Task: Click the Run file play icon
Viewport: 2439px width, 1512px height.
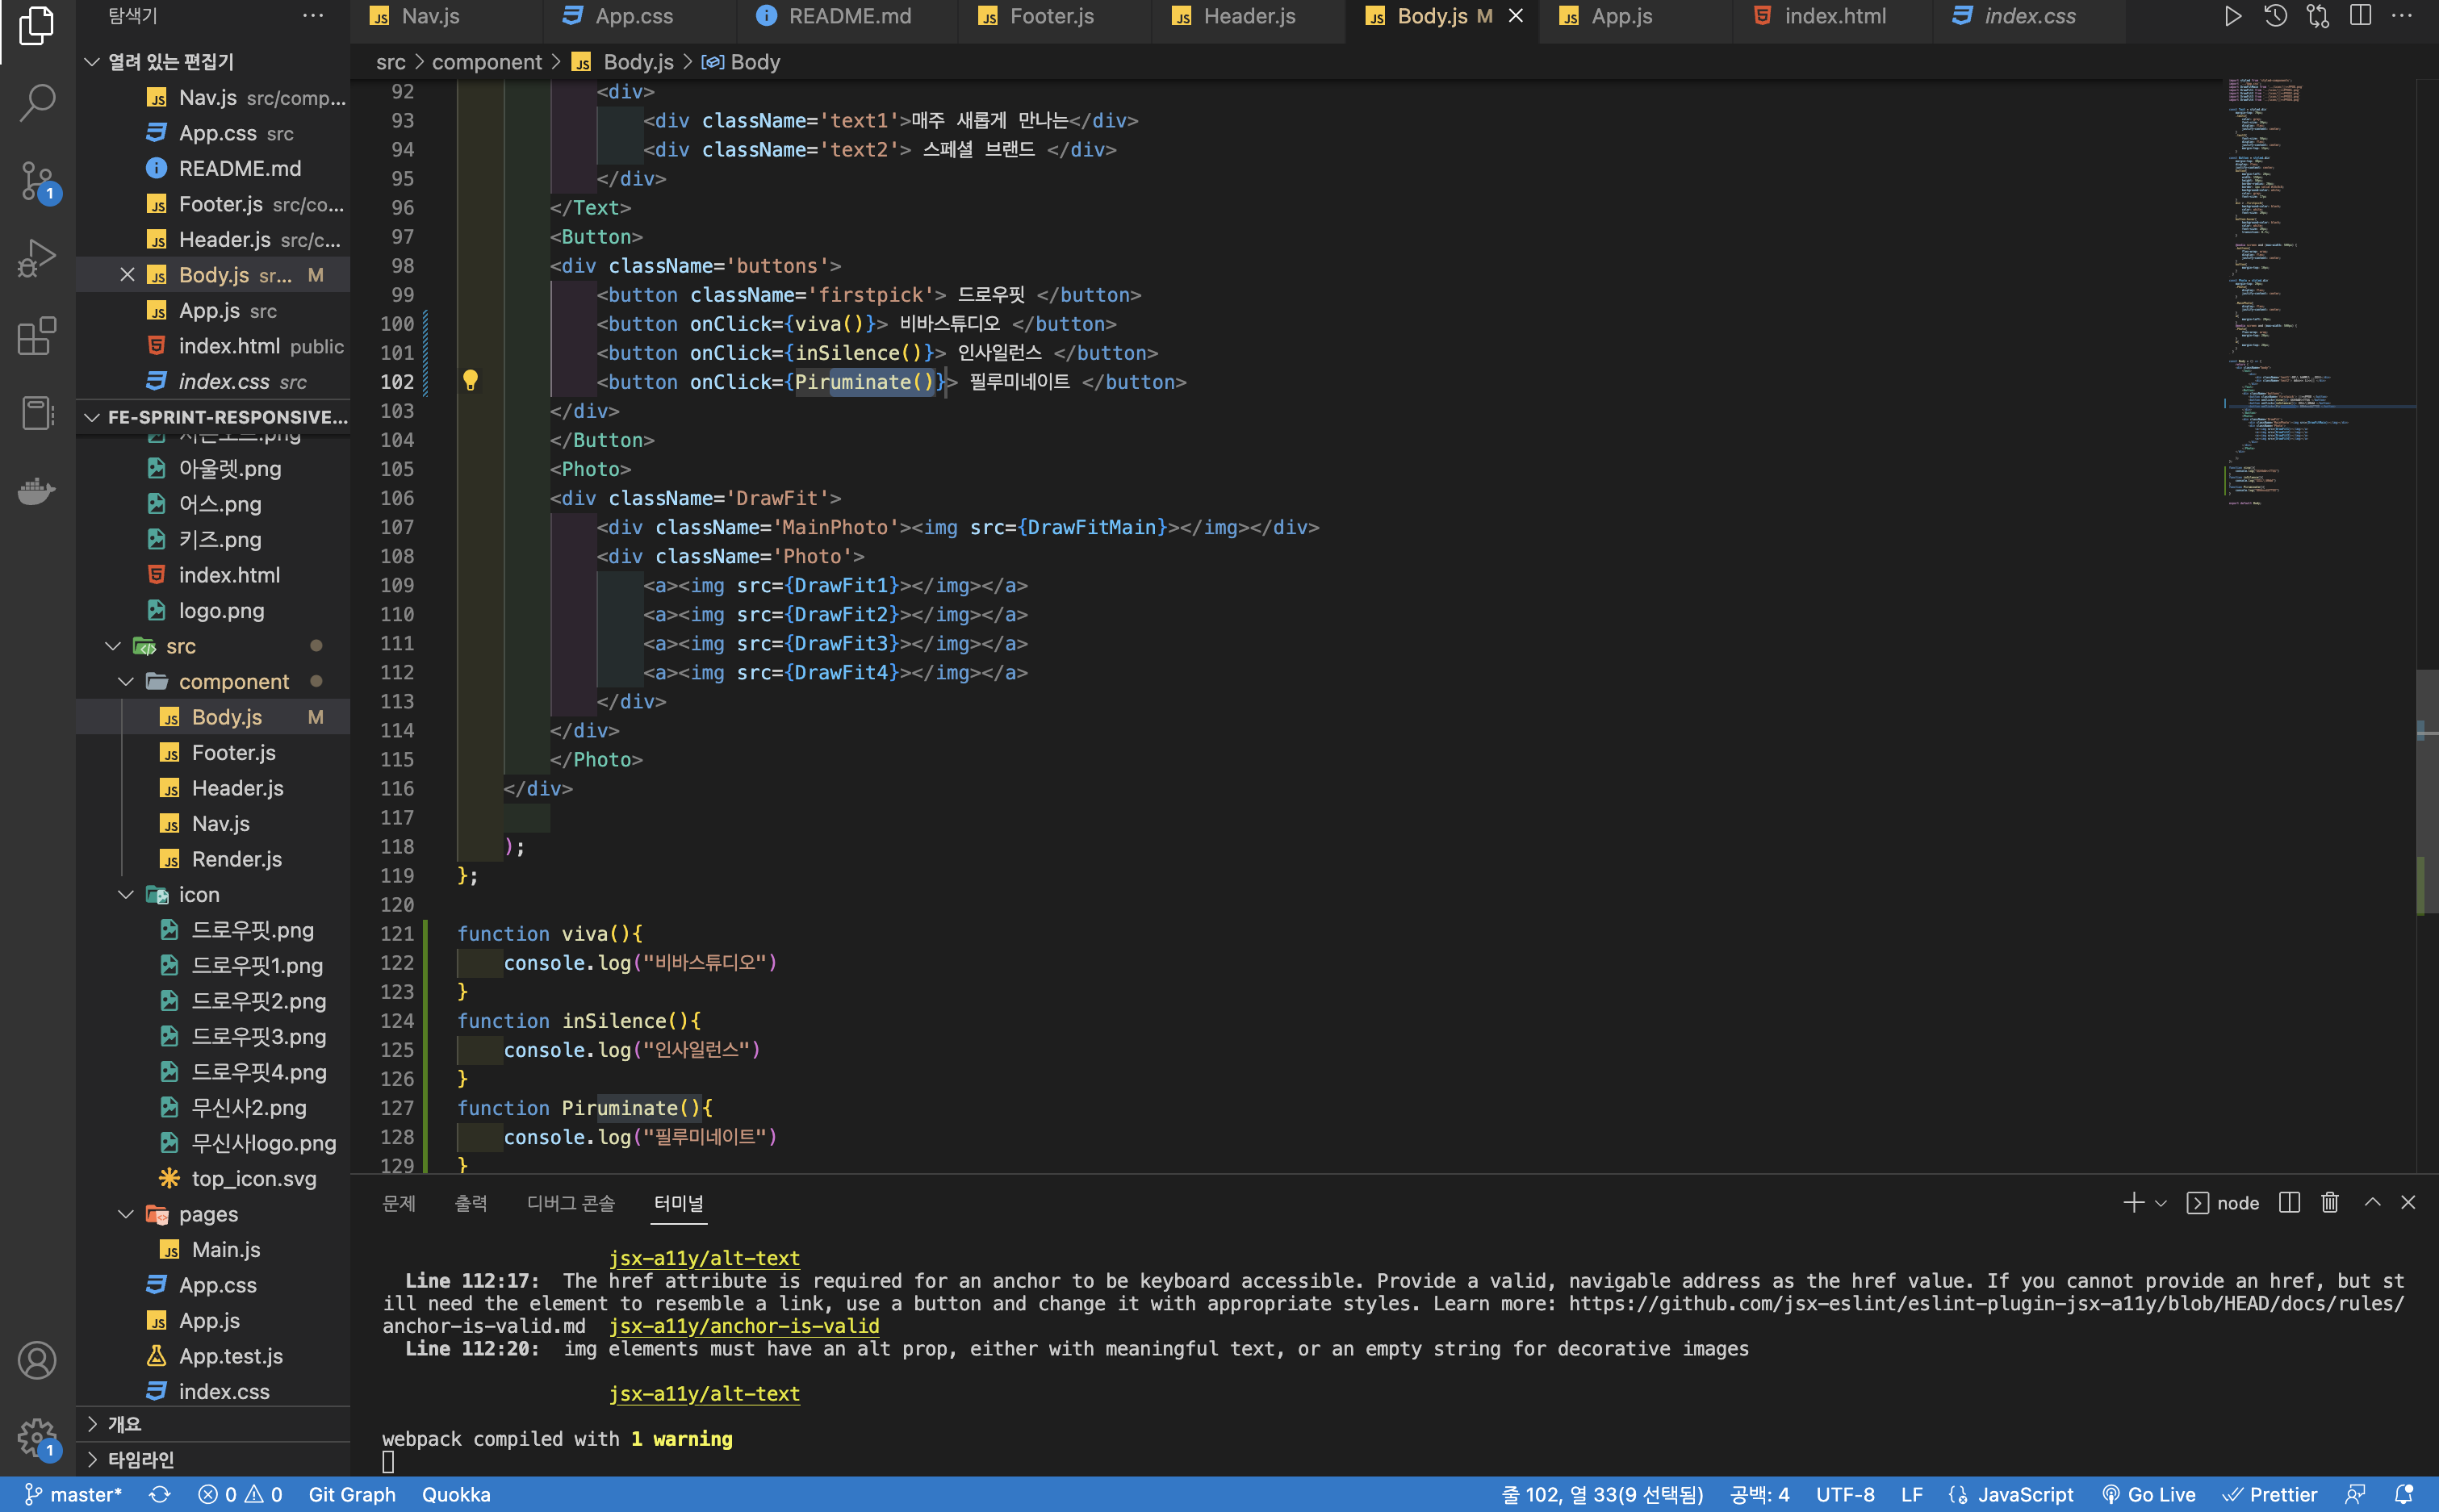Action: 2233,16
